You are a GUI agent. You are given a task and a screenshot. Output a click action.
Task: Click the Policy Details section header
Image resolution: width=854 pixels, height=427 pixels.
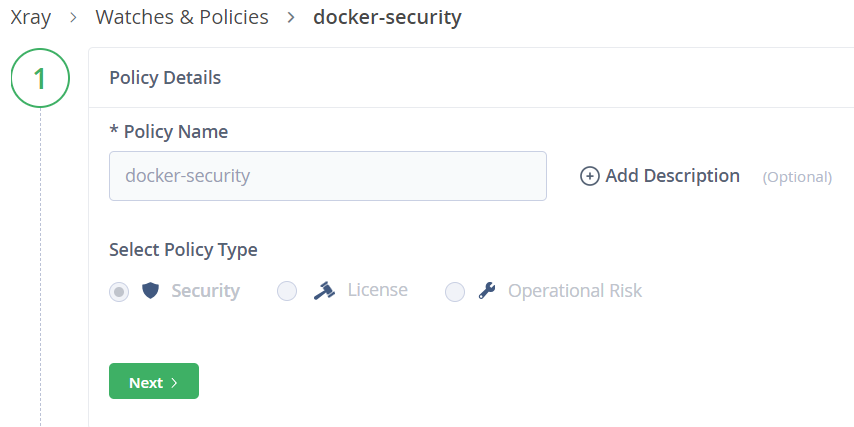click(165, 78)
